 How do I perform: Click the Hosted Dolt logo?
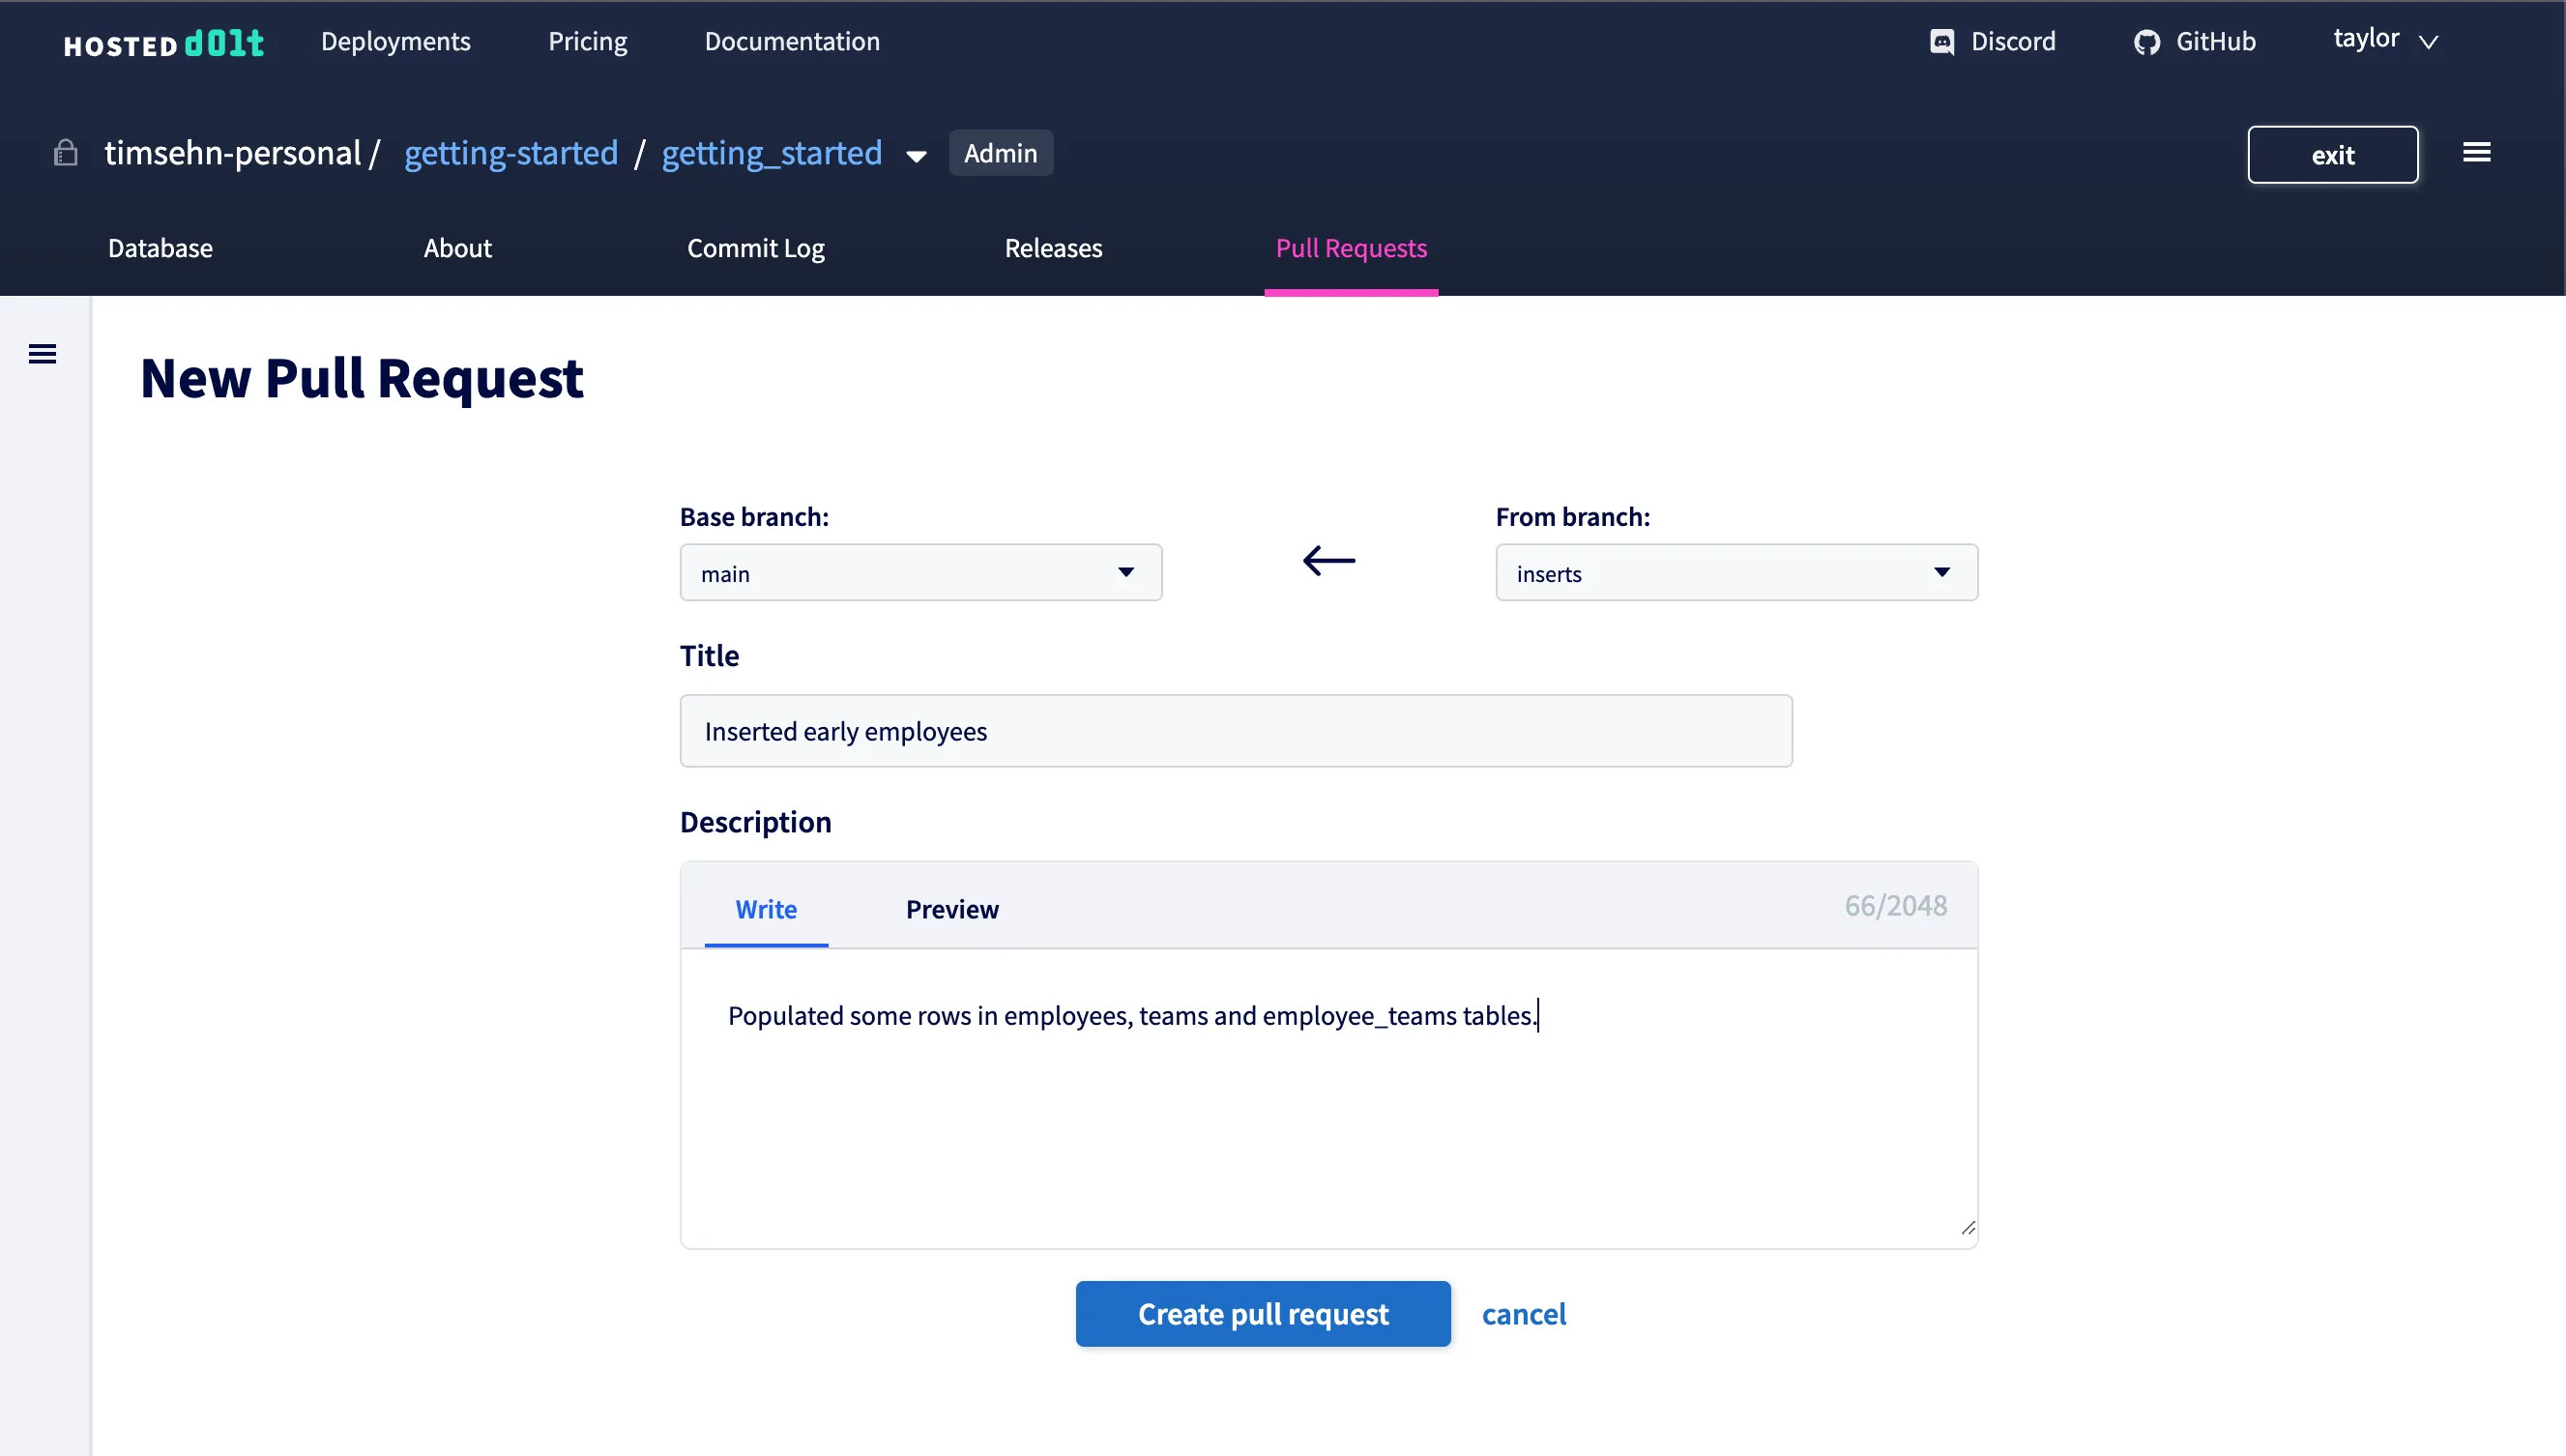pos(163,42)
